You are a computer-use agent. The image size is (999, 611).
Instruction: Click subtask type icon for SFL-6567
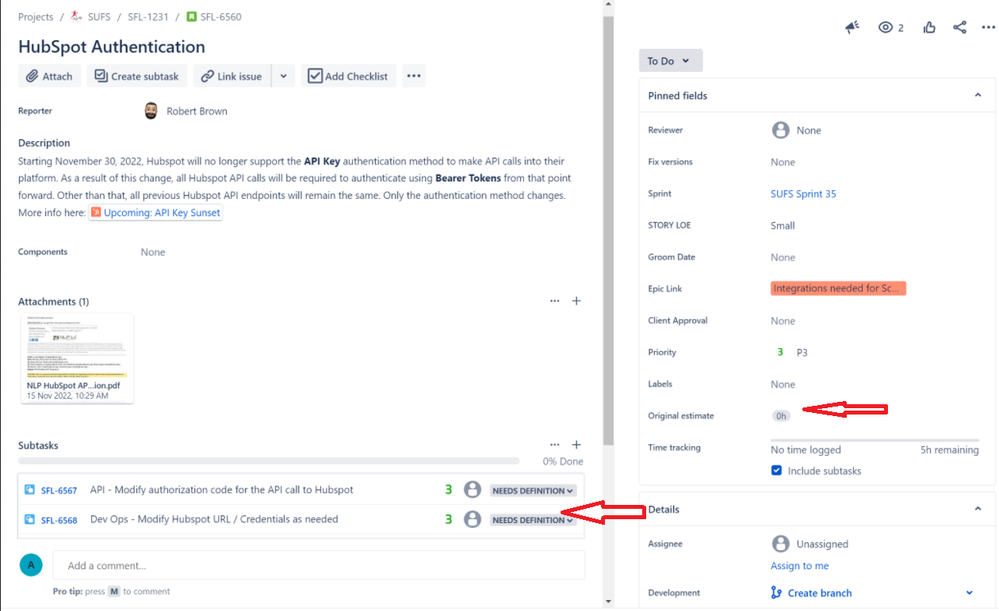coord(29,489)
